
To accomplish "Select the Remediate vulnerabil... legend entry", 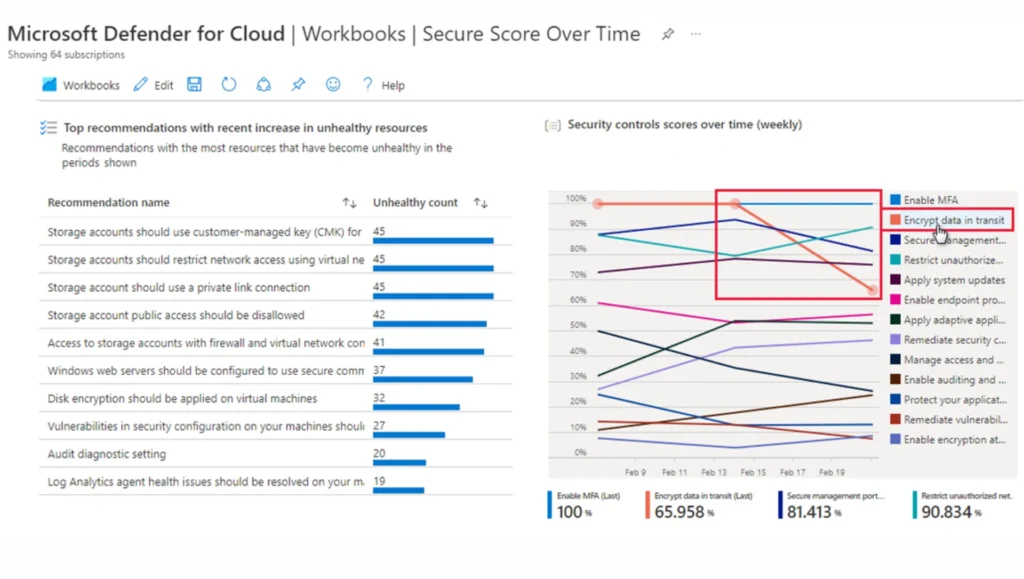I will coord(948,420).
